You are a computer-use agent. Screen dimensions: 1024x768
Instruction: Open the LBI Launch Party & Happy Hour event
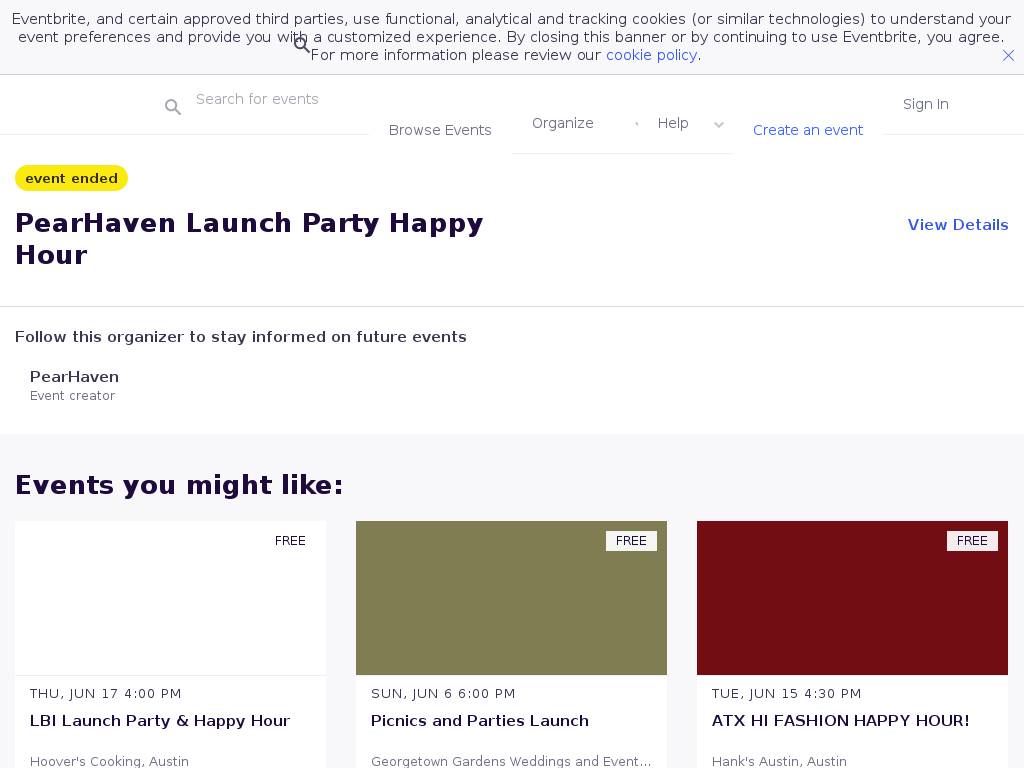(x=160, y=721)
